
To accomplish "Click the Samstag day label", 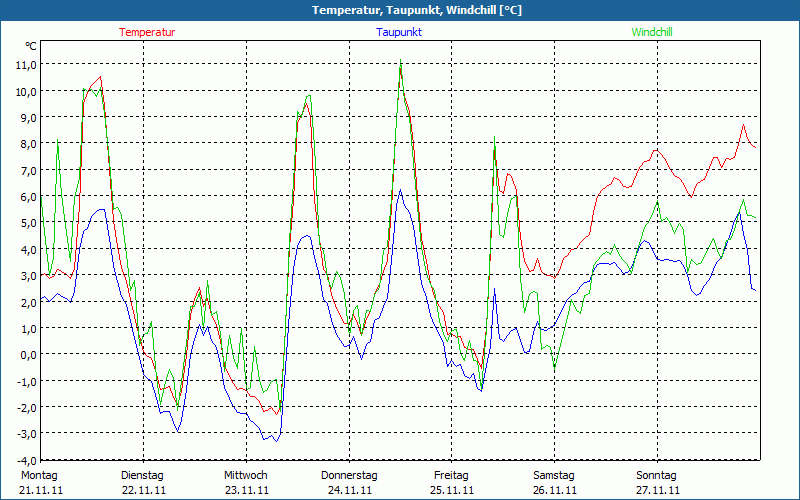I will (554, 476).
